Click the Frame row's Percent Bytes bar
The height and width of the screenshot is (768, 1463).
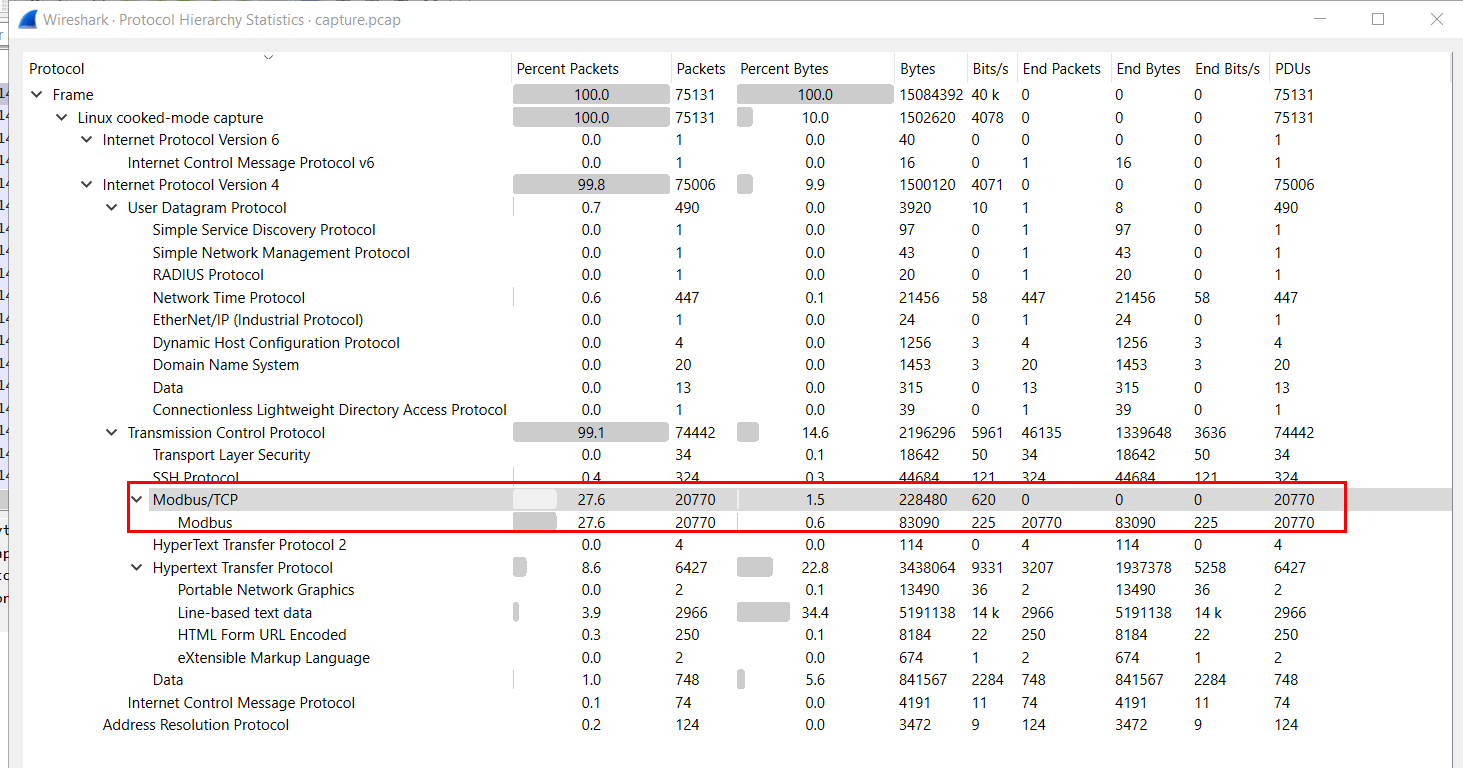815,95
